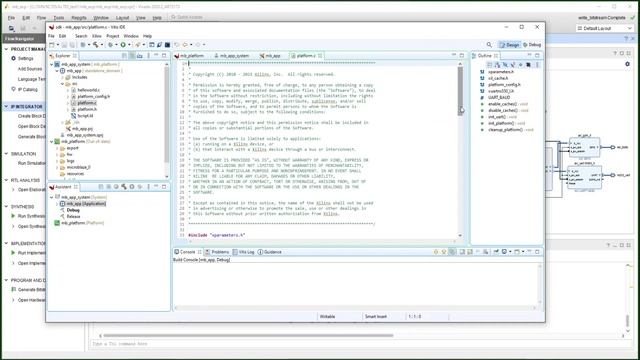The image size is (640, 360).
Task: Click the Debug bug icon in Vitis toolbar
Action: click(x=110, y=45)
